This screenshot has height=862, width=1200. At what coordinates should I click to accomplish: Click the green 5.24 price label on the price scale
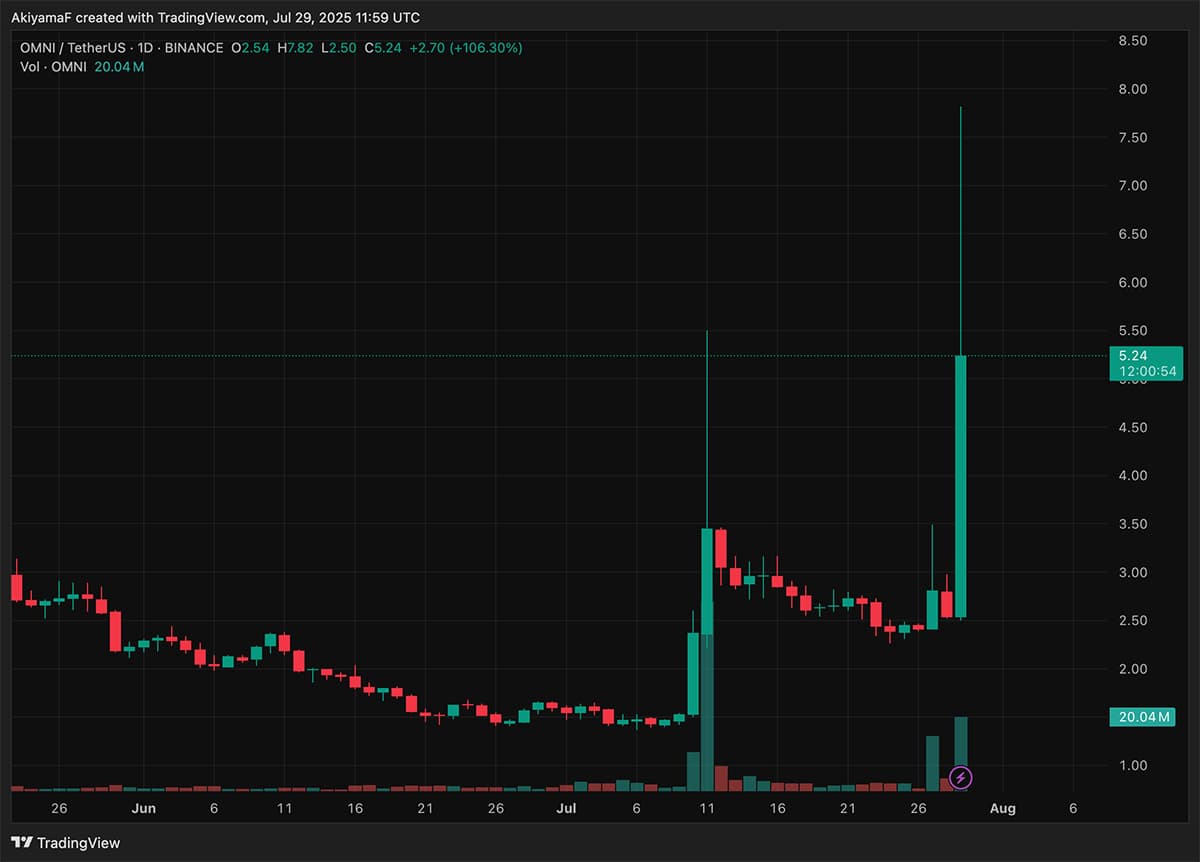pyautogui.click(x=1133, y=355)
